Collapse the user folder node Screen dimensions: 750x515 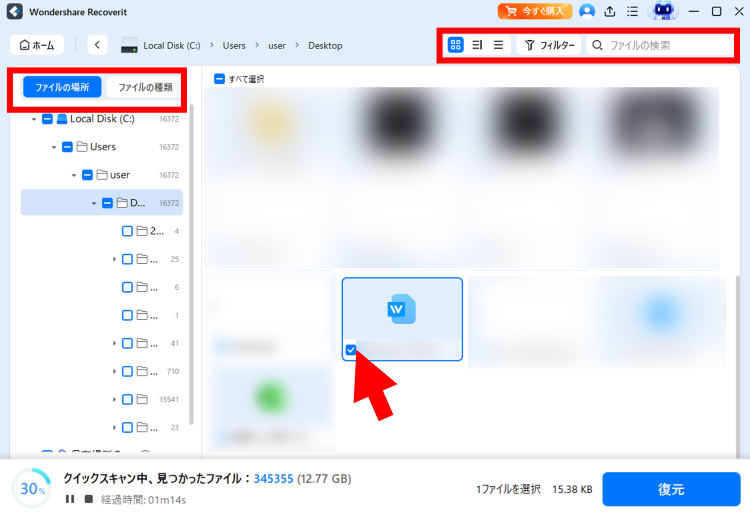pyautogui.click(x=74, y=175)
